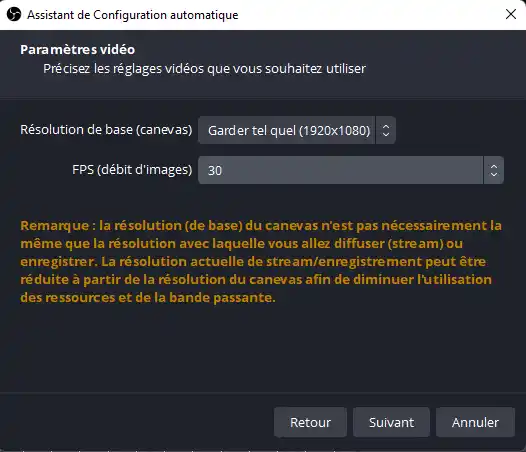526x452 pixels.
Task: Click the FPS (débit d'images) label
Action: pos(132,170)
